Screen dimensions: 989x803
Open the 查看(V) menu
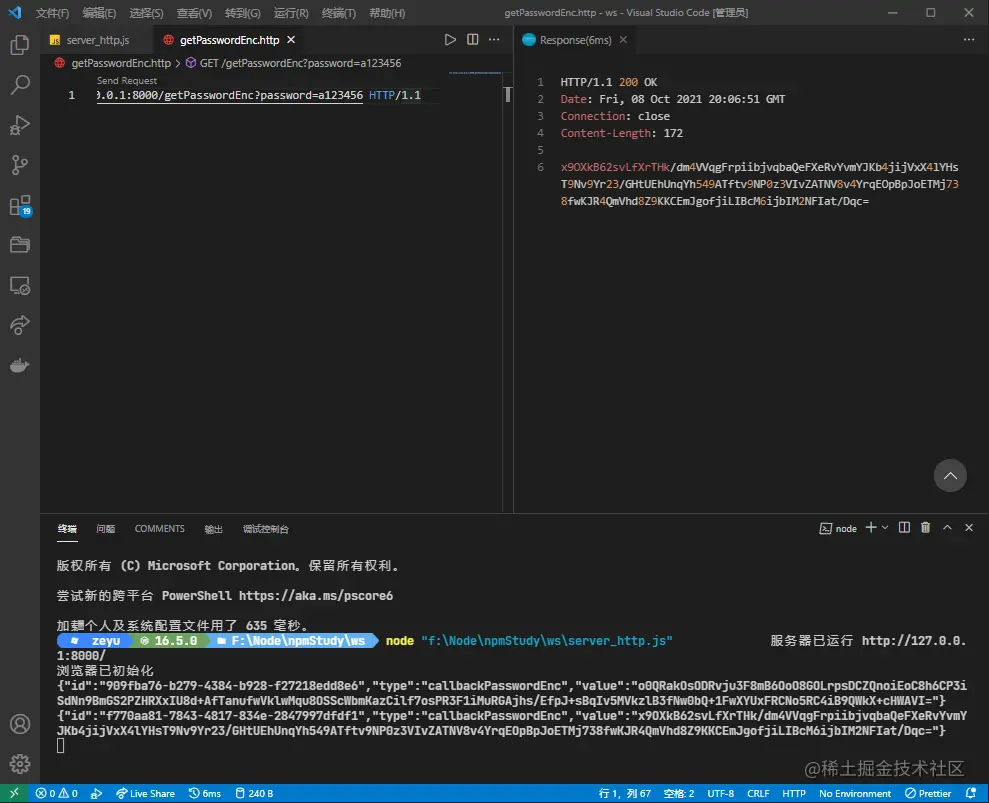pos(194,13)
